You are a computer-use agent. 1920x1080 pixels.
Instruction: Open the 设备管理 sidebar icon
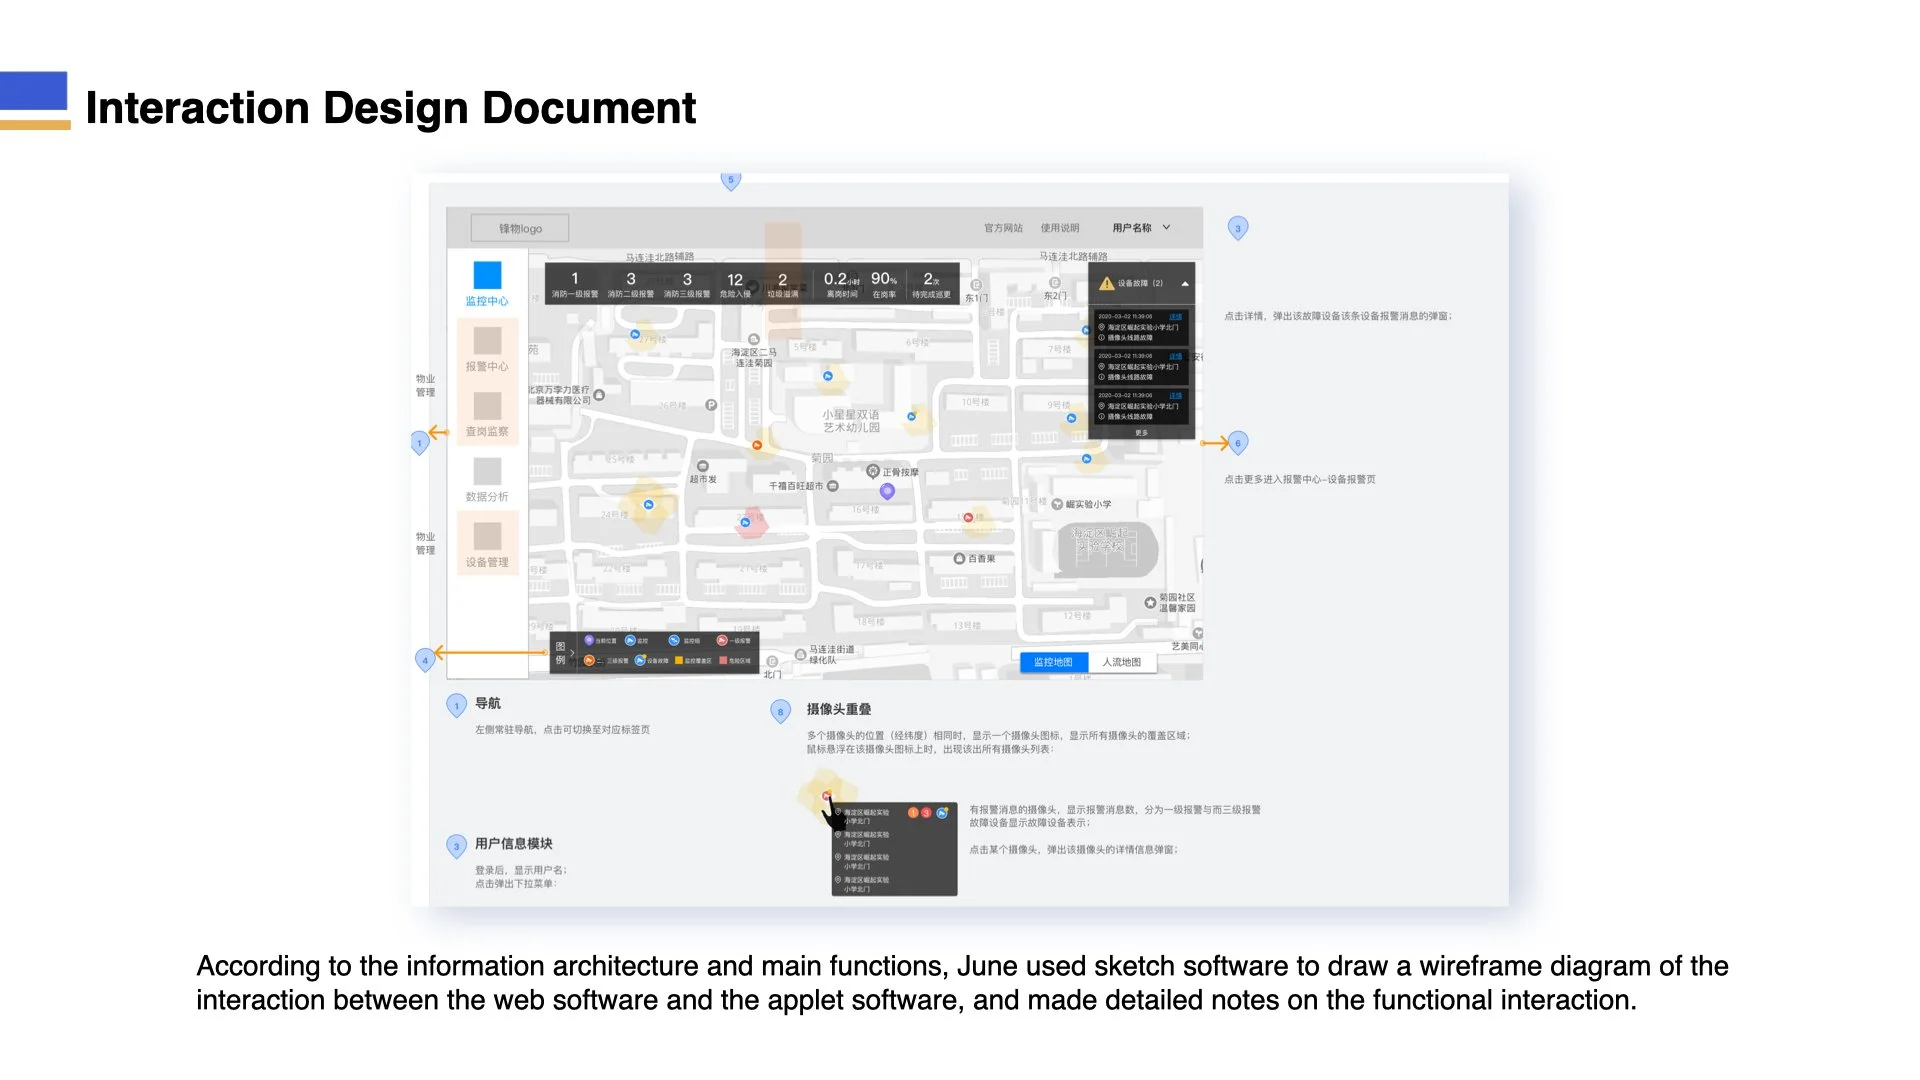click(487, 537)
